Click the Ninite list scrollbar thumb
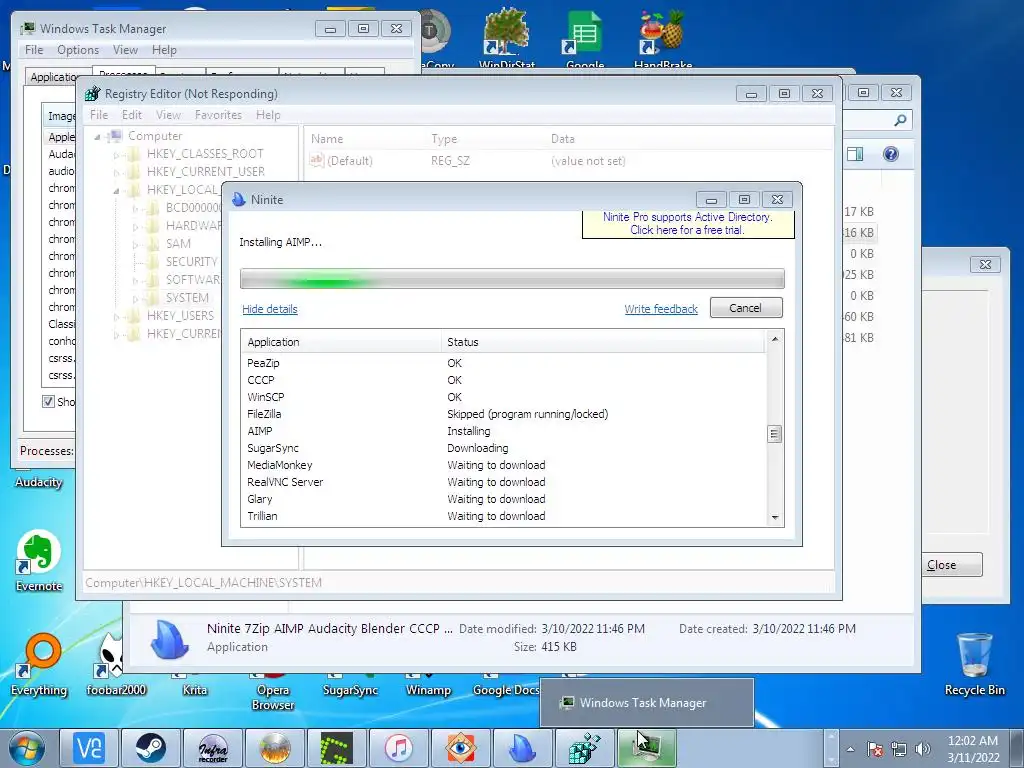 pos(775,434)
